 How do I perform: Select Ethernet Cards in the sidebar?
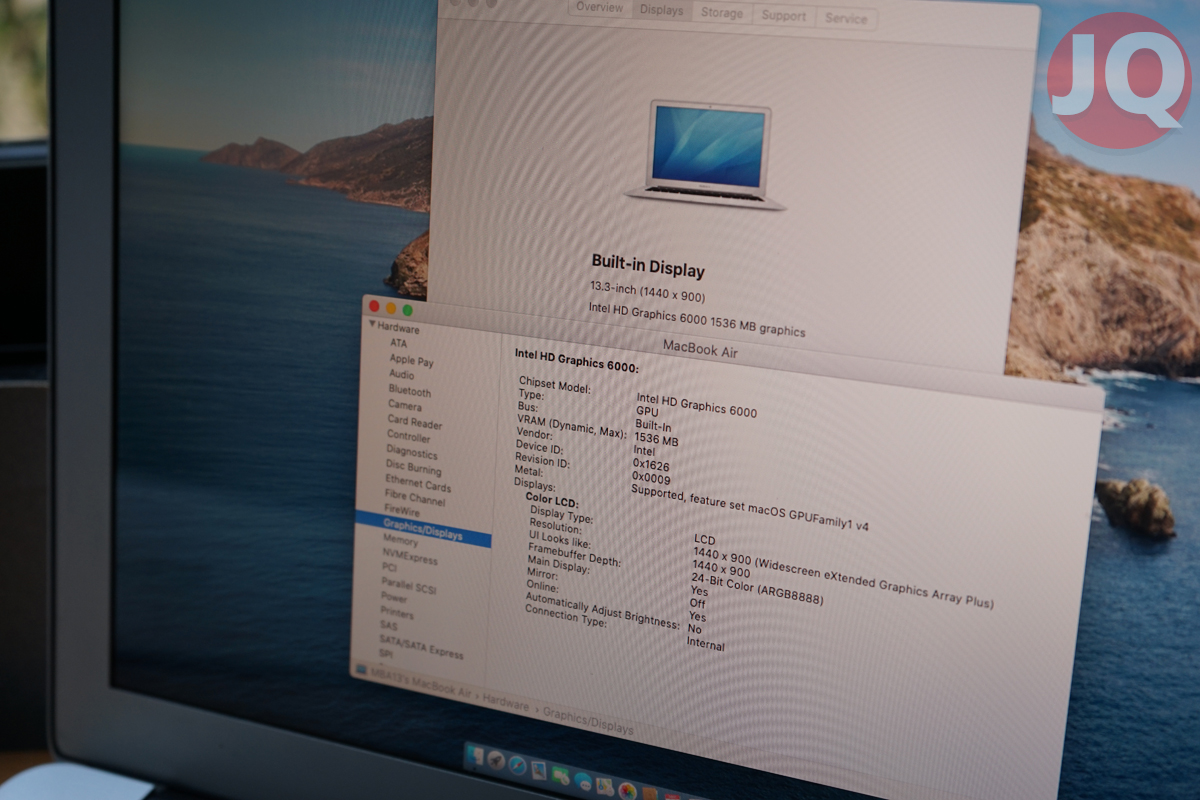tap(419, 485)
